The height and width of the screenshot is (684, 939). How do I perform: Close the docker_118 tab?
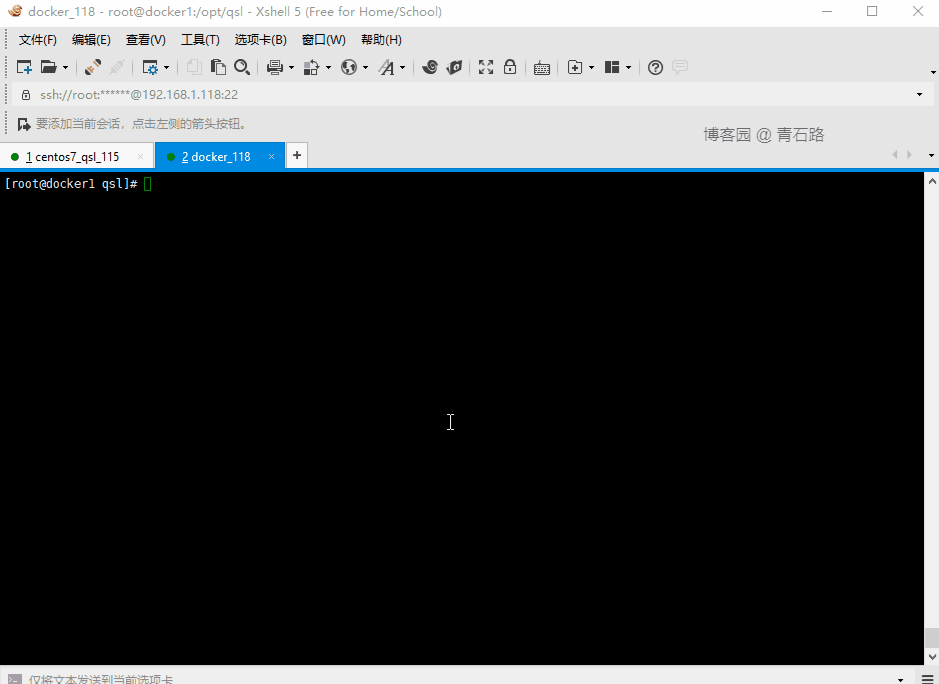[x=271, y=156]
